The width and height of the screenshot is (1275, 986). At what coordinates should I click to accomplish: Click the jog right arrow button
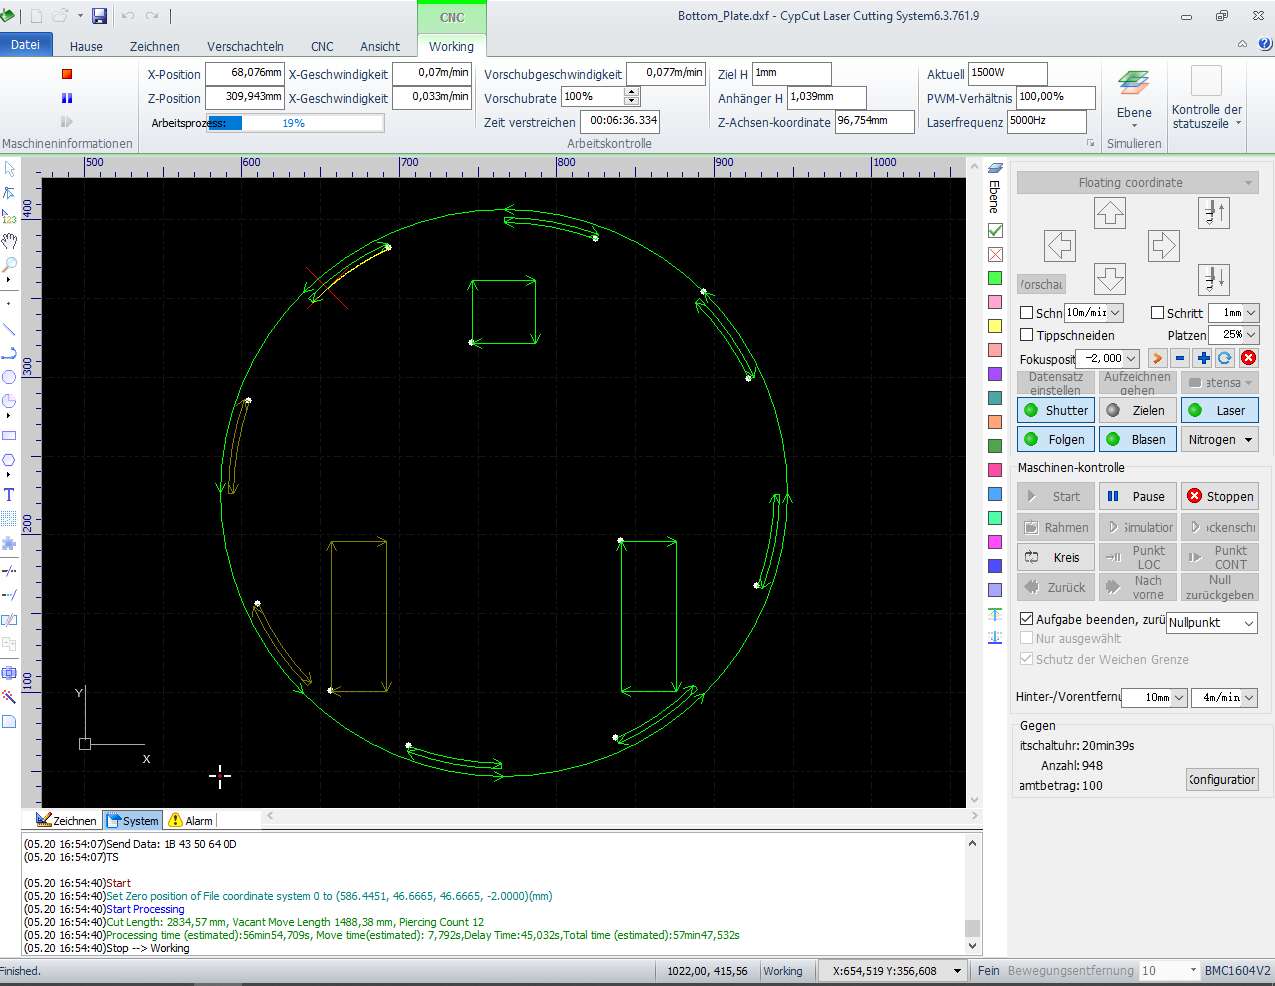coord(1163,245)
